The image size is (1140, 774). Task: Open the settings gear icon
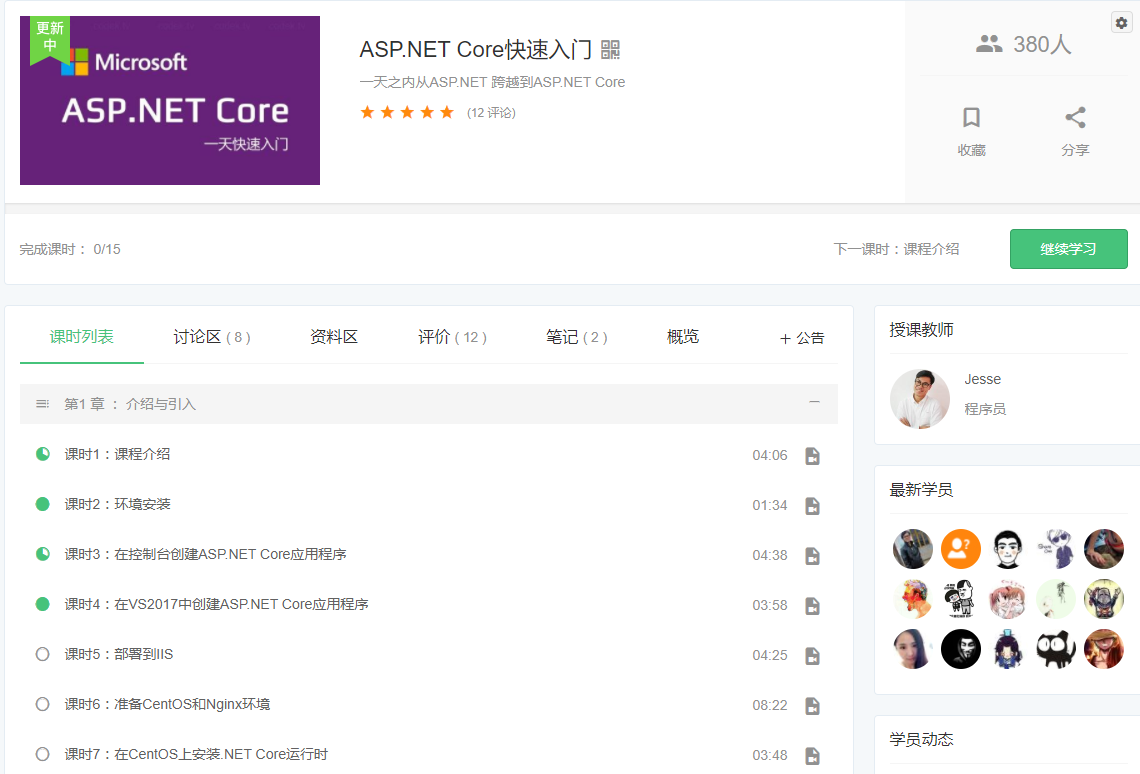pyautogui.click(x=1122, y=23)
